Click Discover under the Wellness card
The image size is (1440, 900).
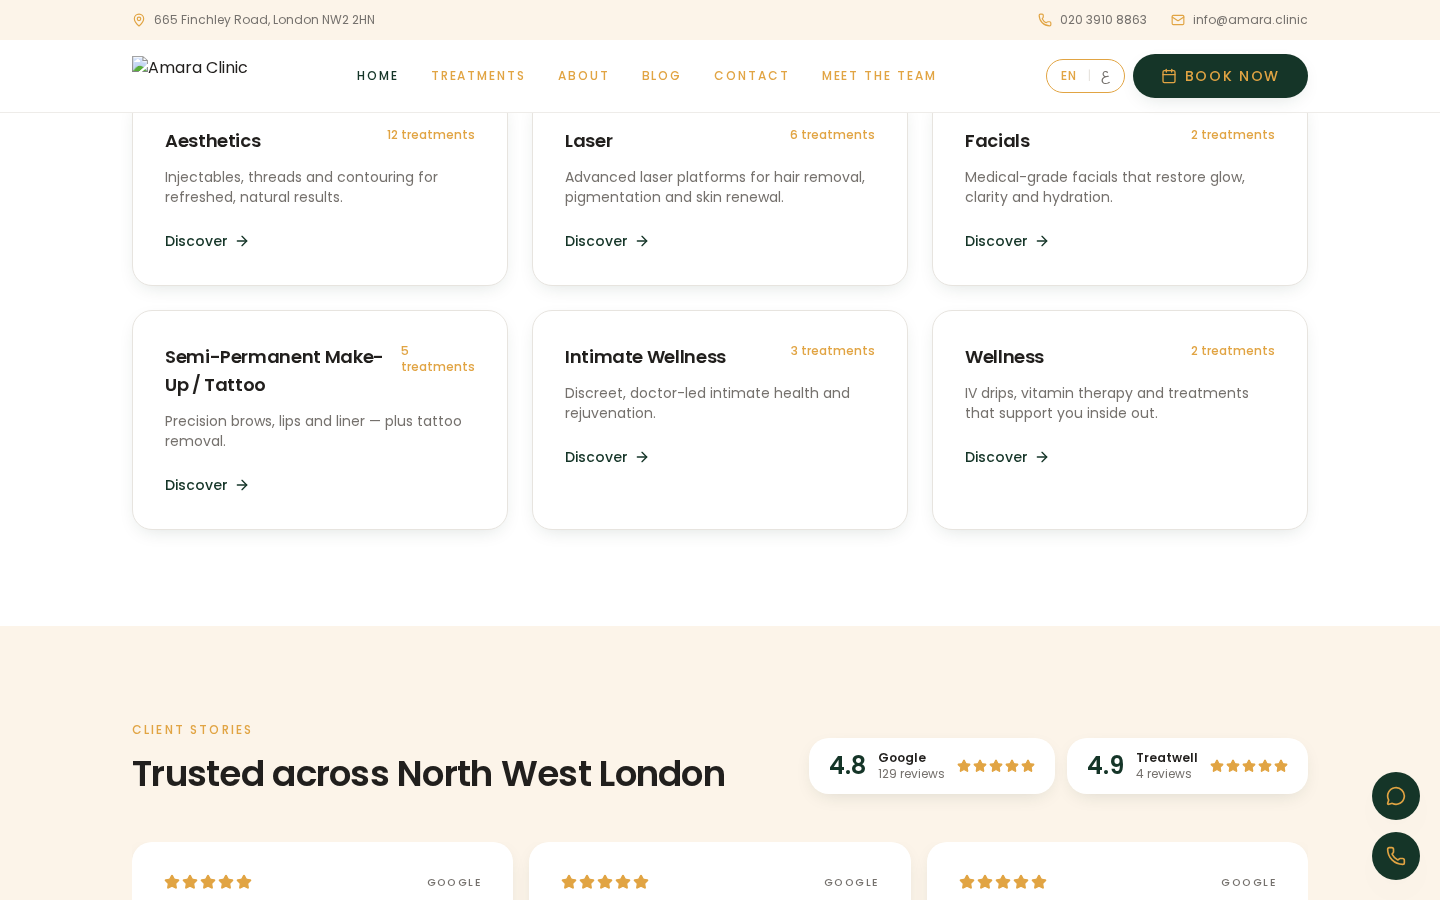(x=1007, y=457)
